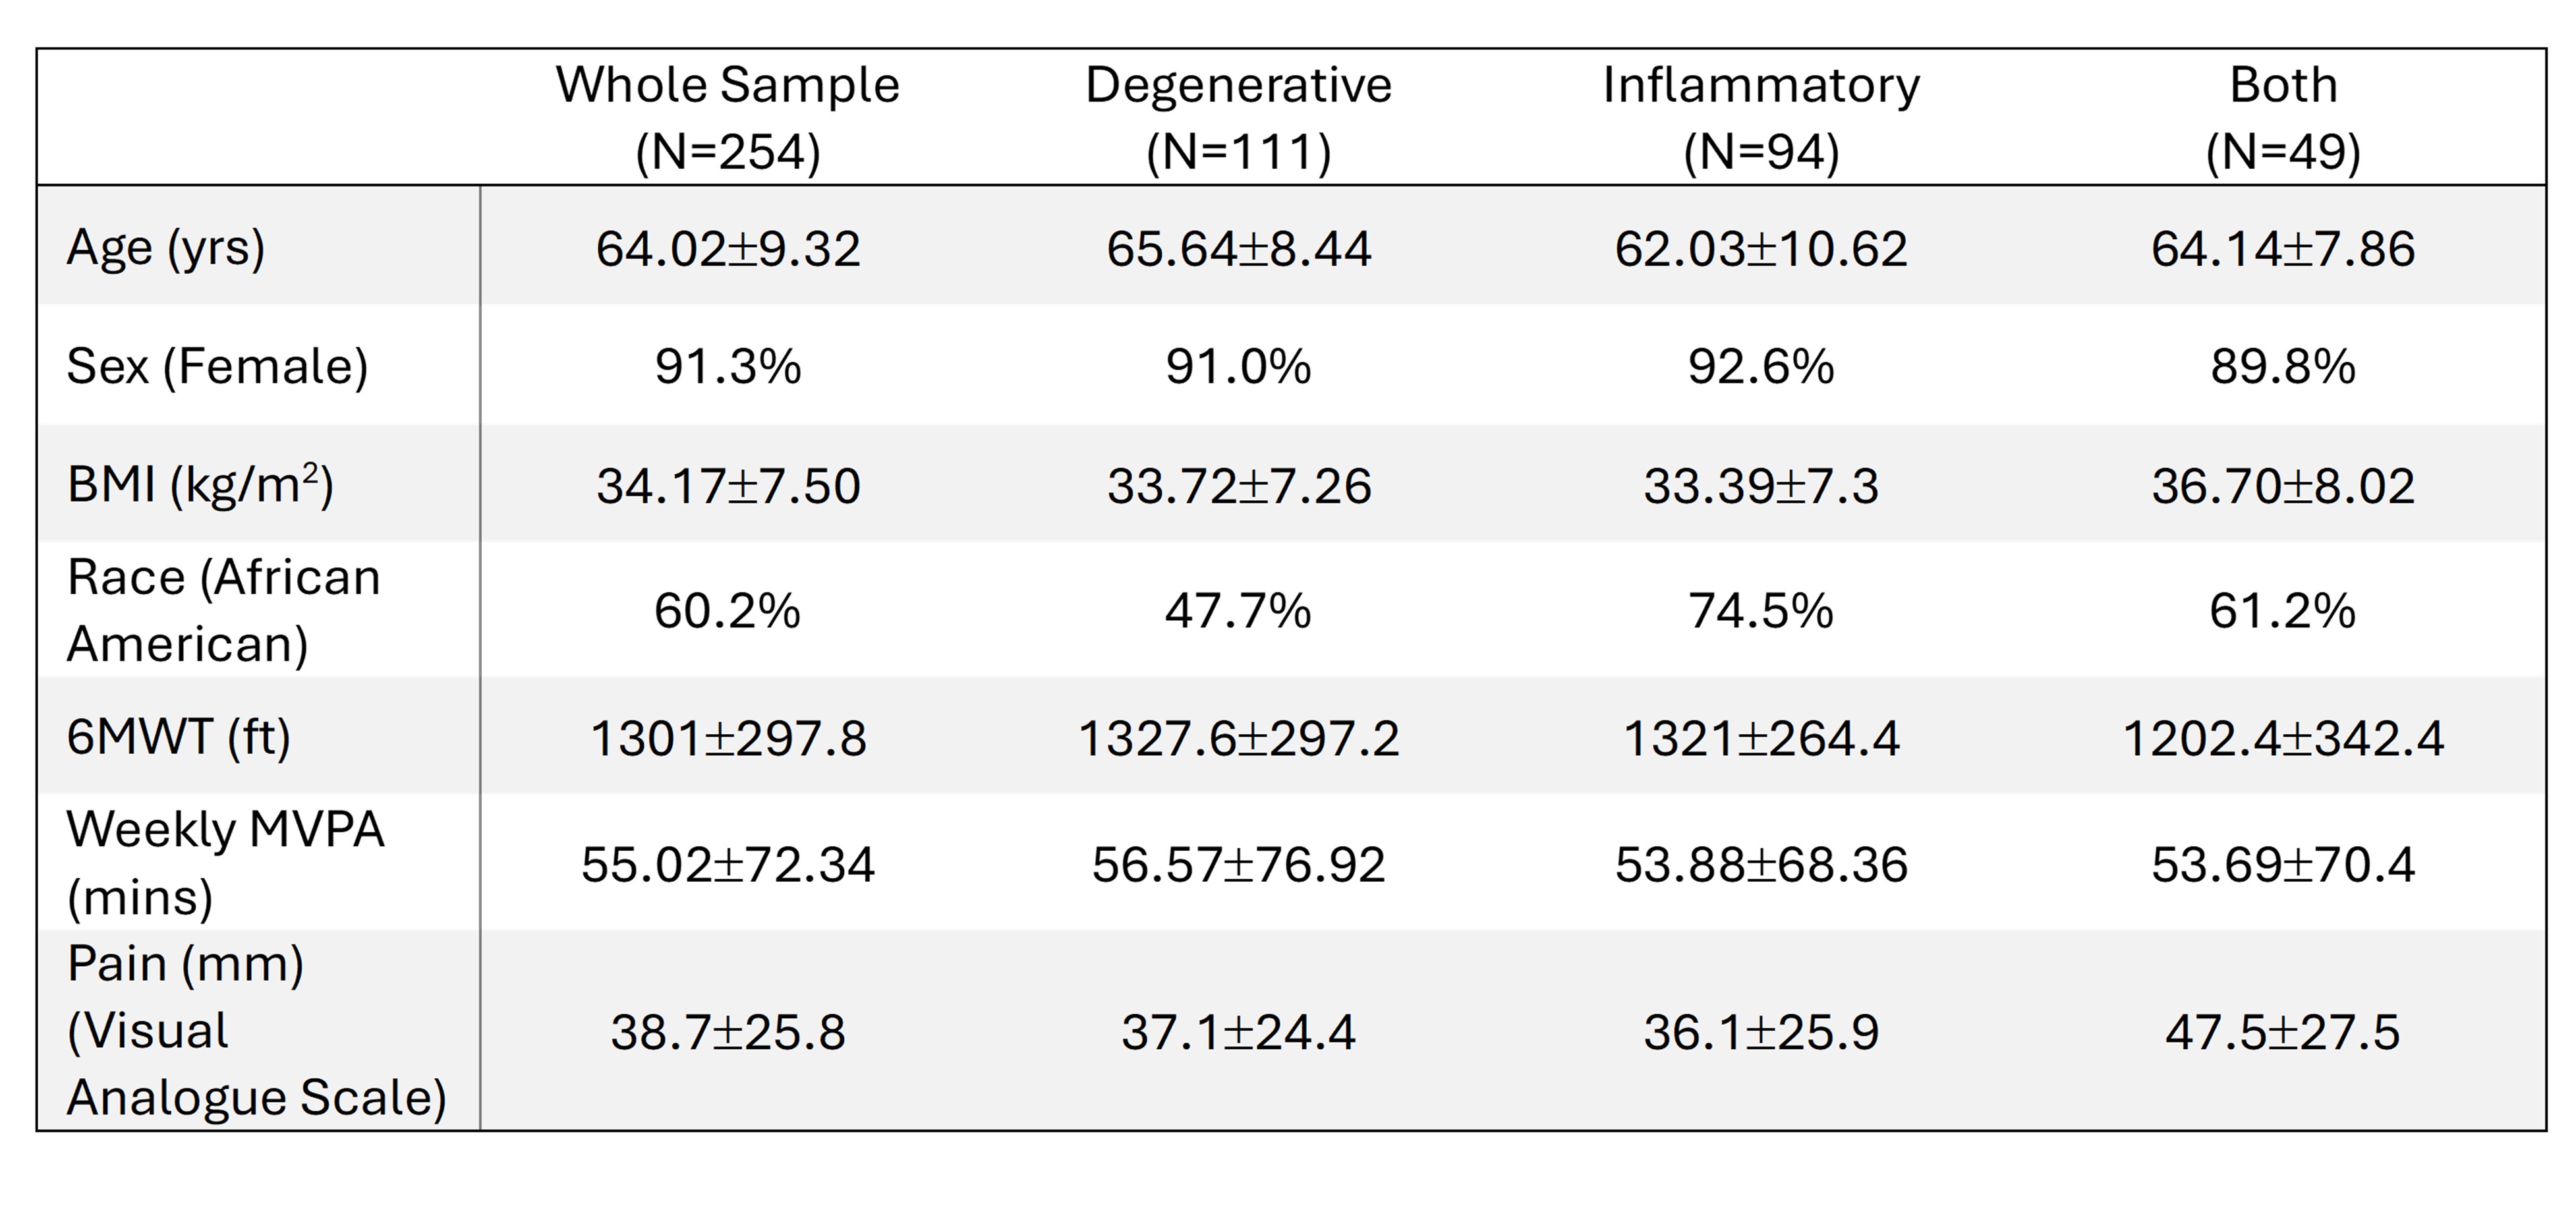Click the Degenerative column header
This screenshot has width=2576, height=1210.
[1238, 117]
